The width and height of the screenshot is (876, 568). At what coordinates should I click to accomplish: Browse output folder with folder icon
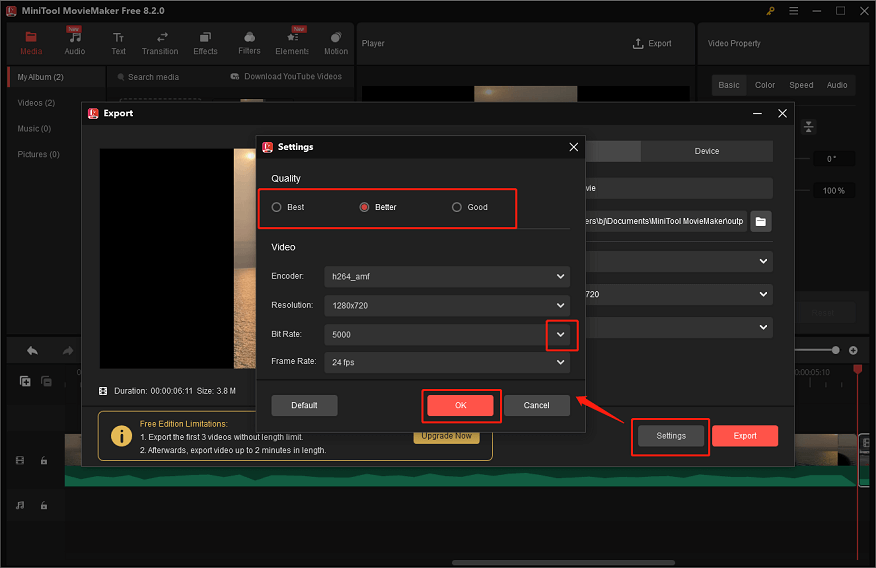tap(760, 221)
